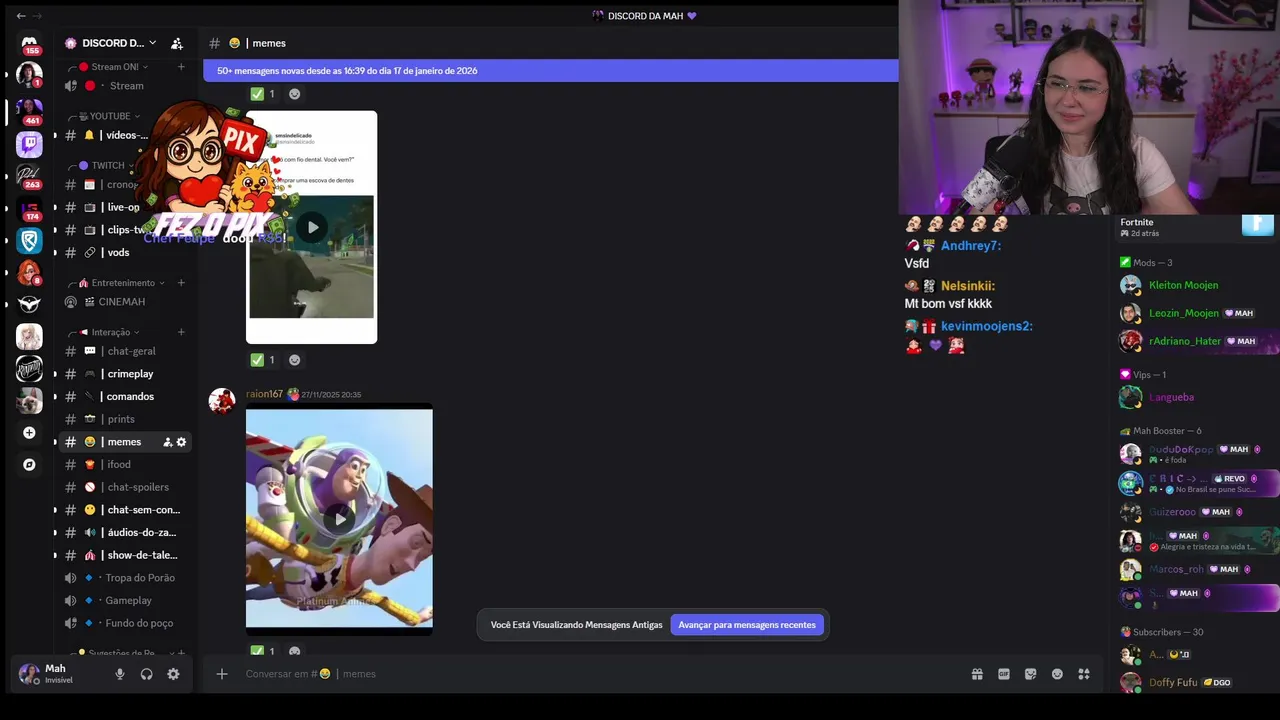Image resolution: width=1280 pixels, height=720 pixels.
Task: Open the blue shield R server
Action: [29, 240]
